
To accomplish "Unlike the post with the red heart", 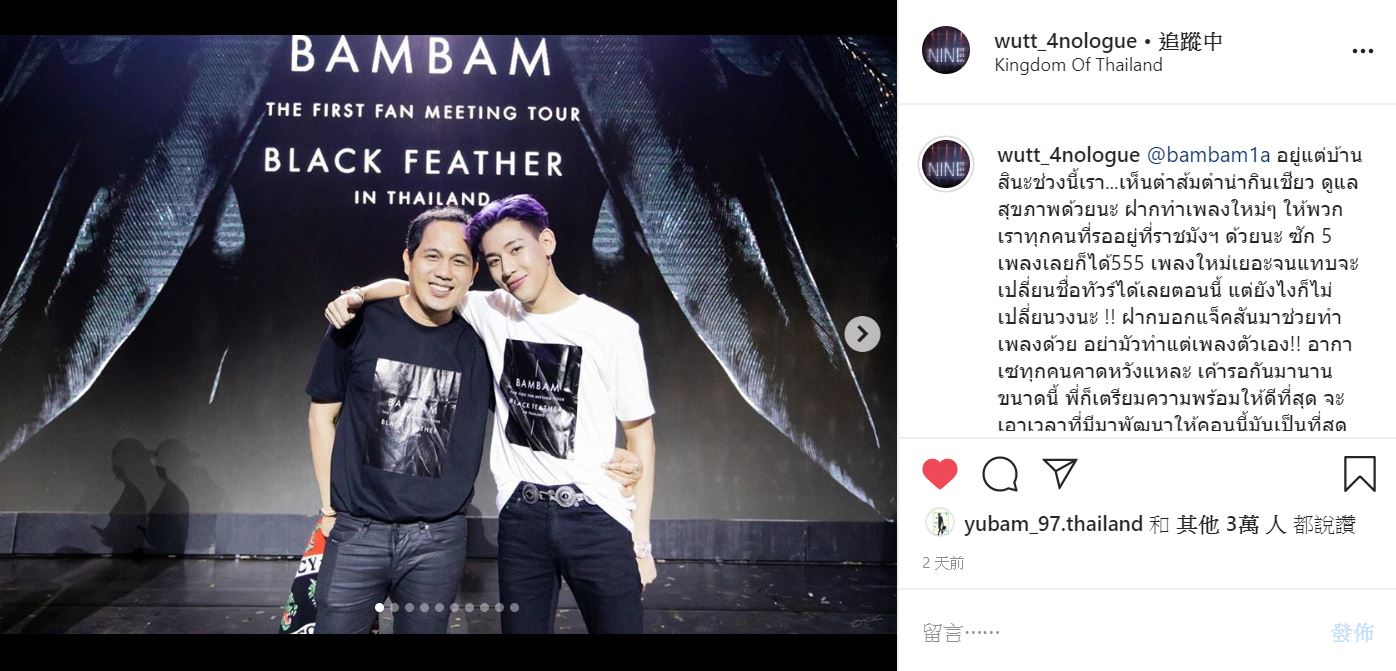I will pyautogui.click(x=939, y=473).
